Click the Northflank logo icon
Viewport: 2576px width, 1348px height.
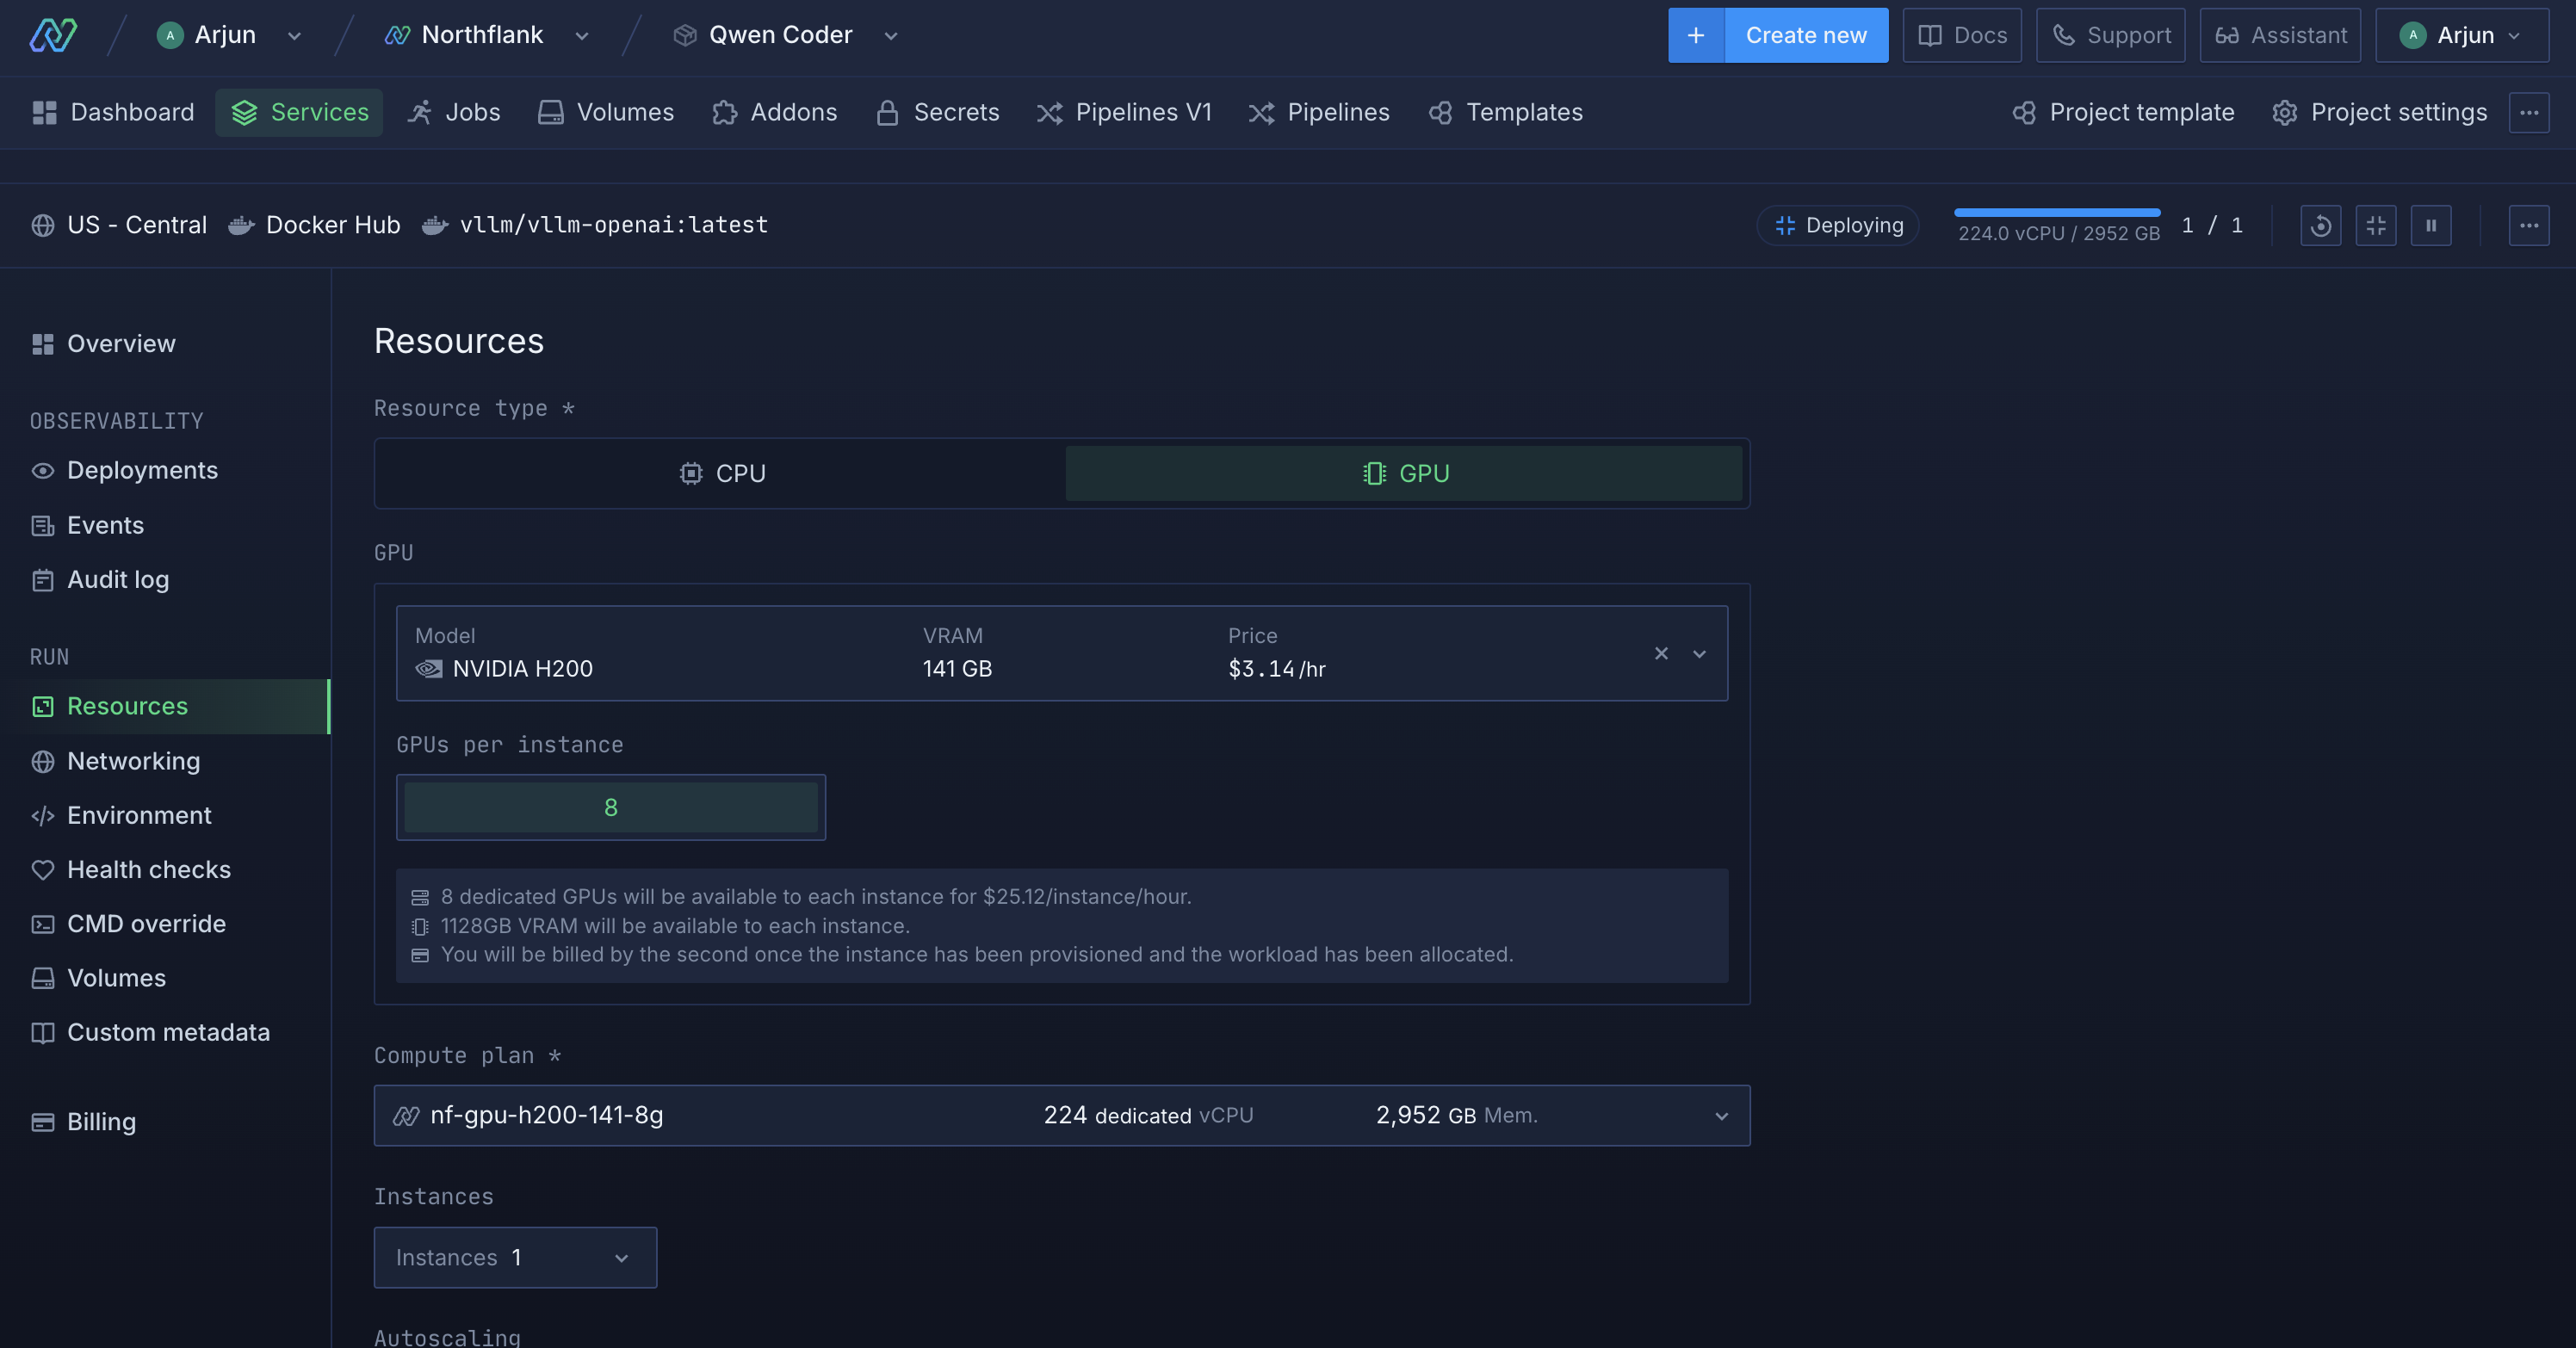coord(53,35)
